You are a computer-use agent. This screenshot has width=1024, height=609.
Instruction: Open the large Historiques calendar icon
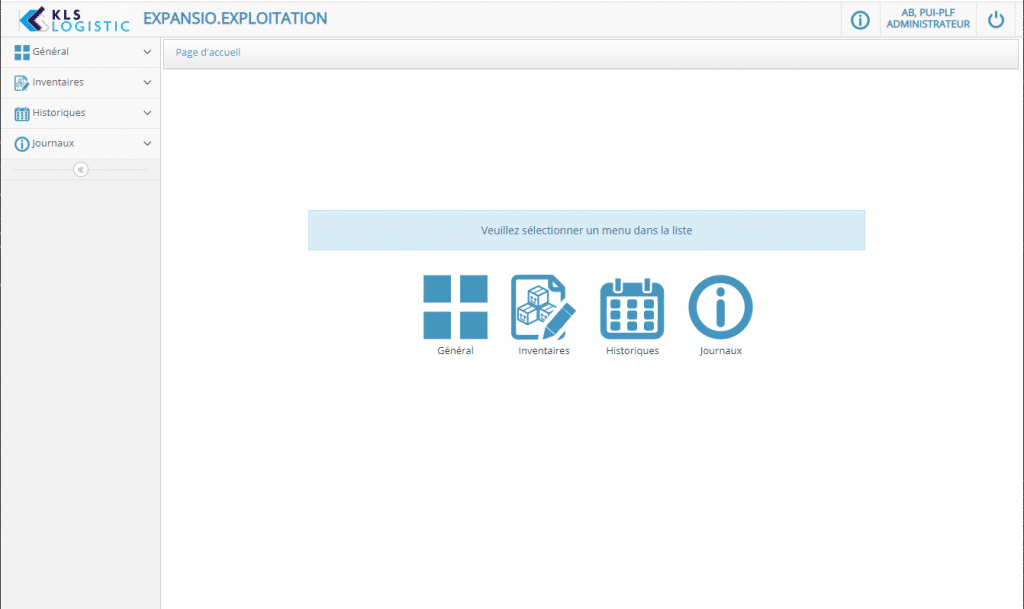tap(632, 308)
